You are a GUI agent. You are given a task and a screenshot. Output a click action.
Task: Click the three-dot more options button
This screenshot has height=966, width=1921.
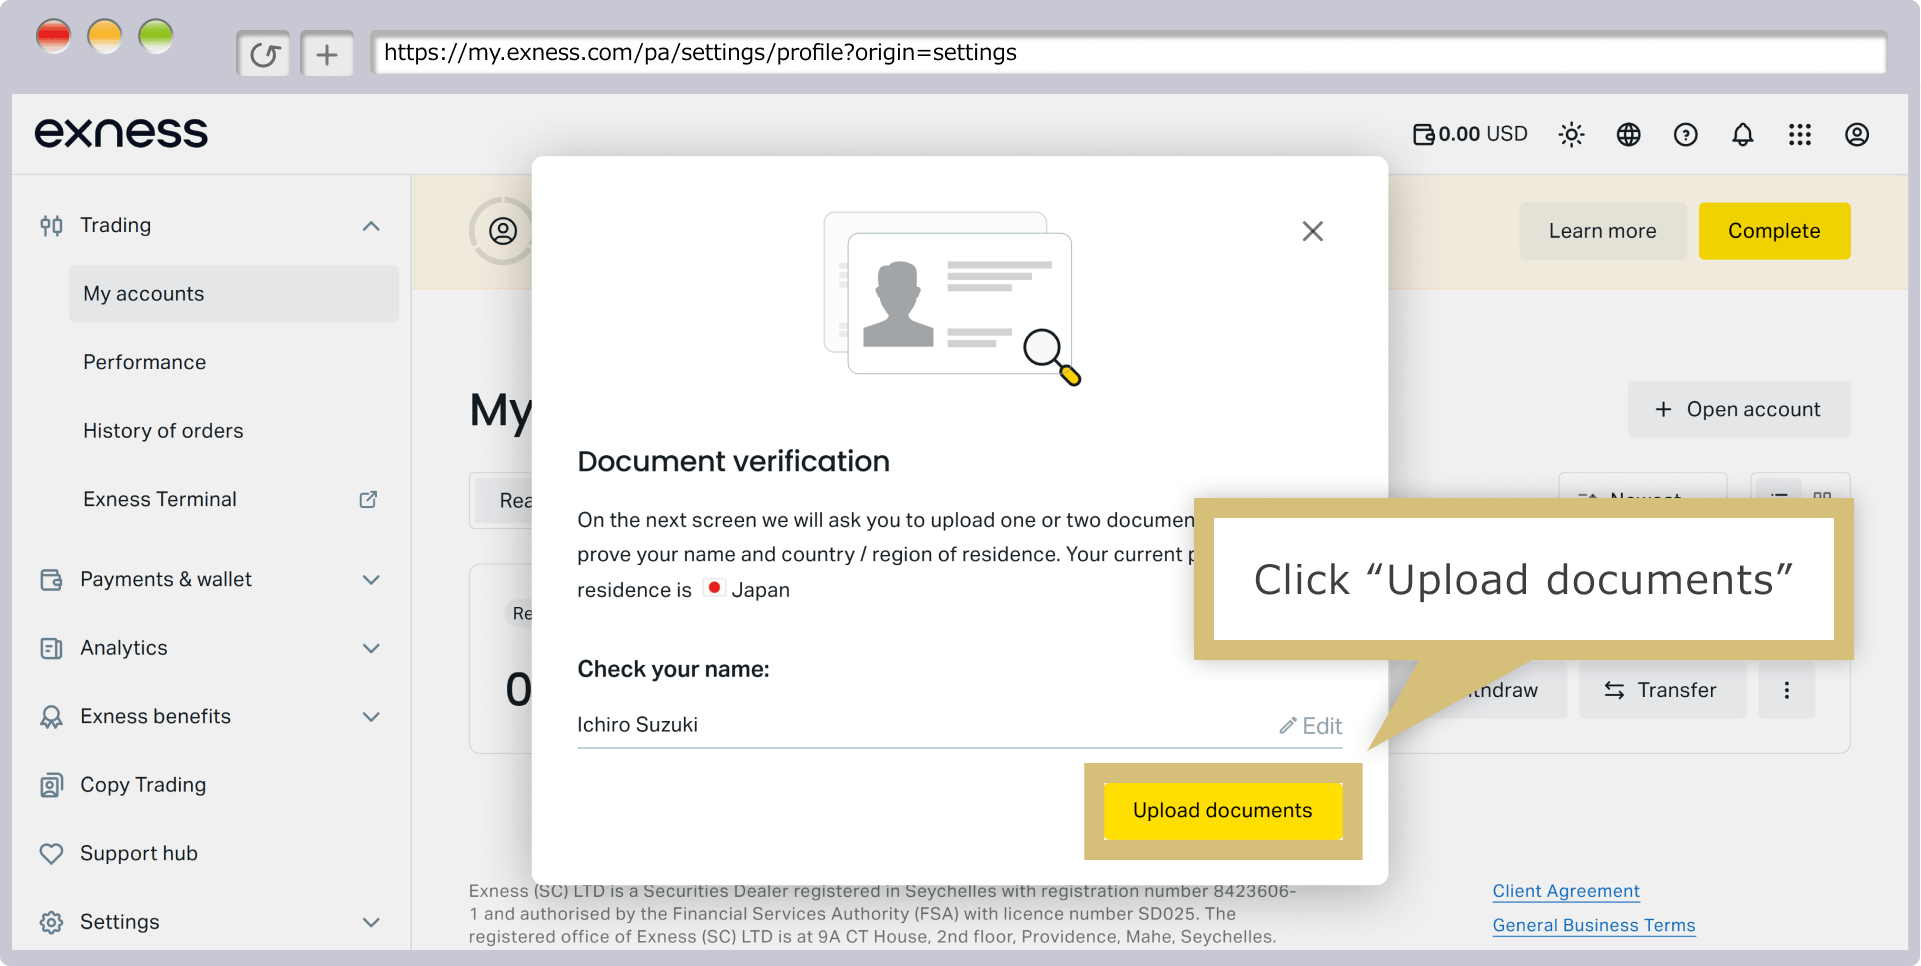pyautogui.click(x=1786, y=690)
